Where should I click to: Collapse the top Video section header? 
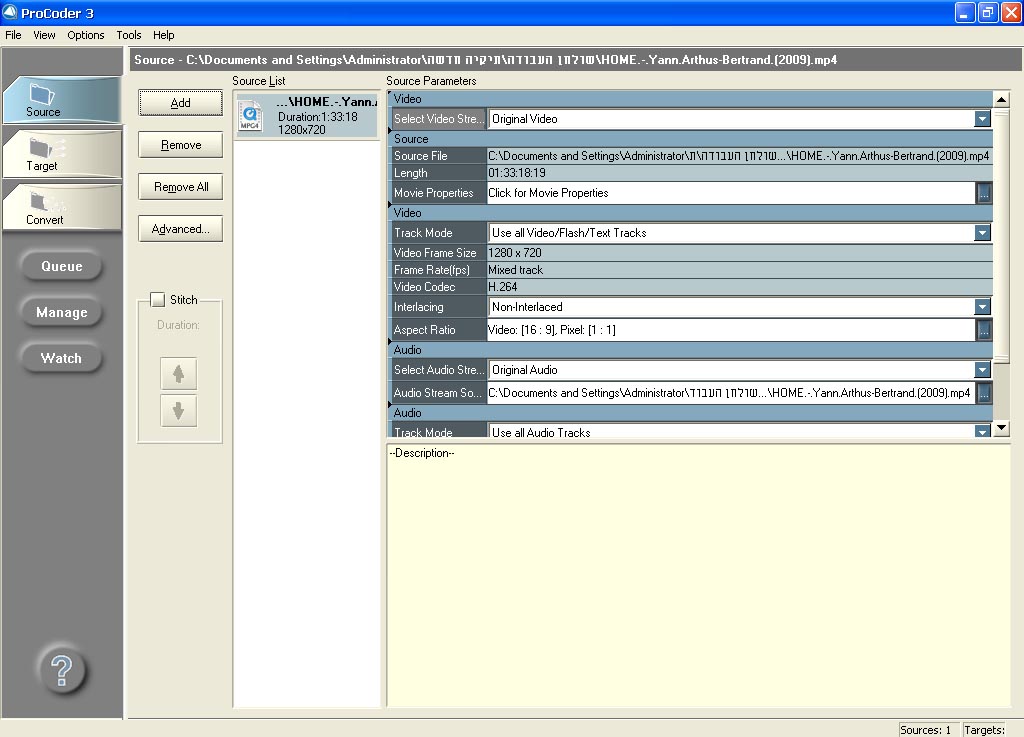(690, 99)
